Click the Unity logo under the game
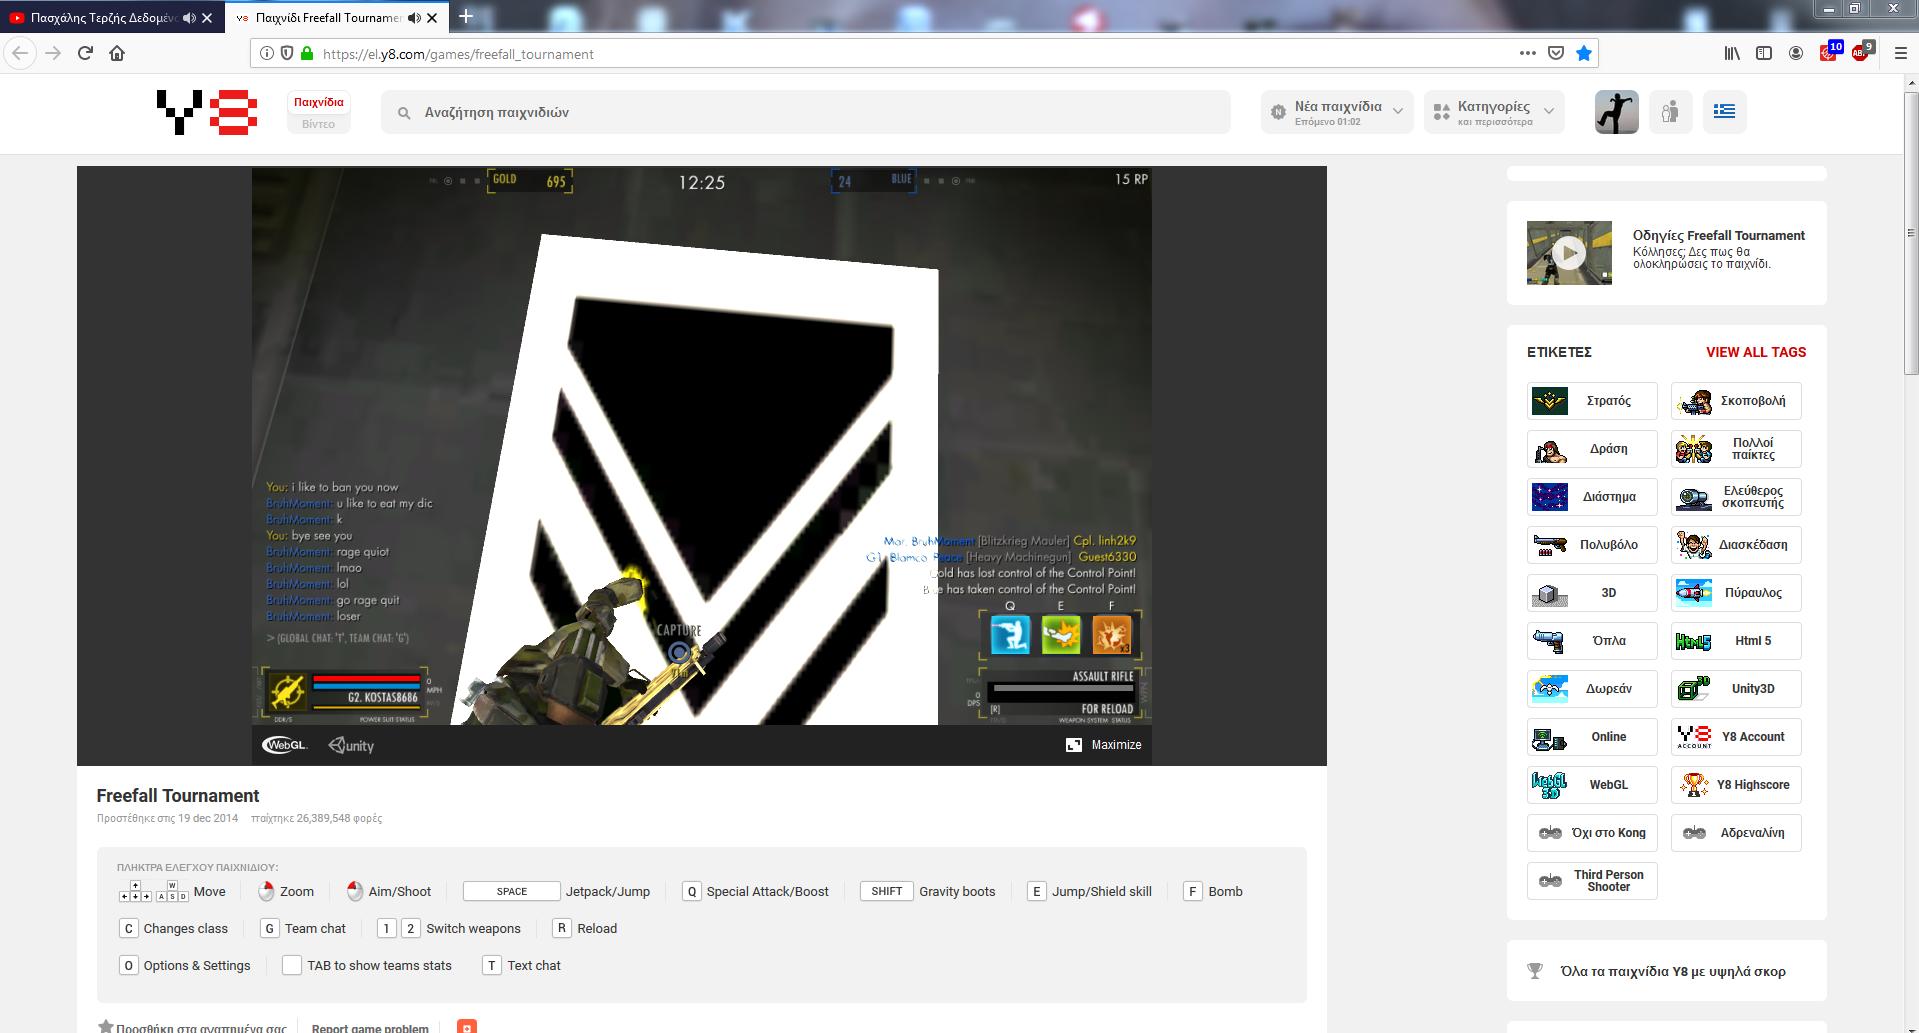The width and height of the screenshot is (1919, 1033). coord(351,745)
